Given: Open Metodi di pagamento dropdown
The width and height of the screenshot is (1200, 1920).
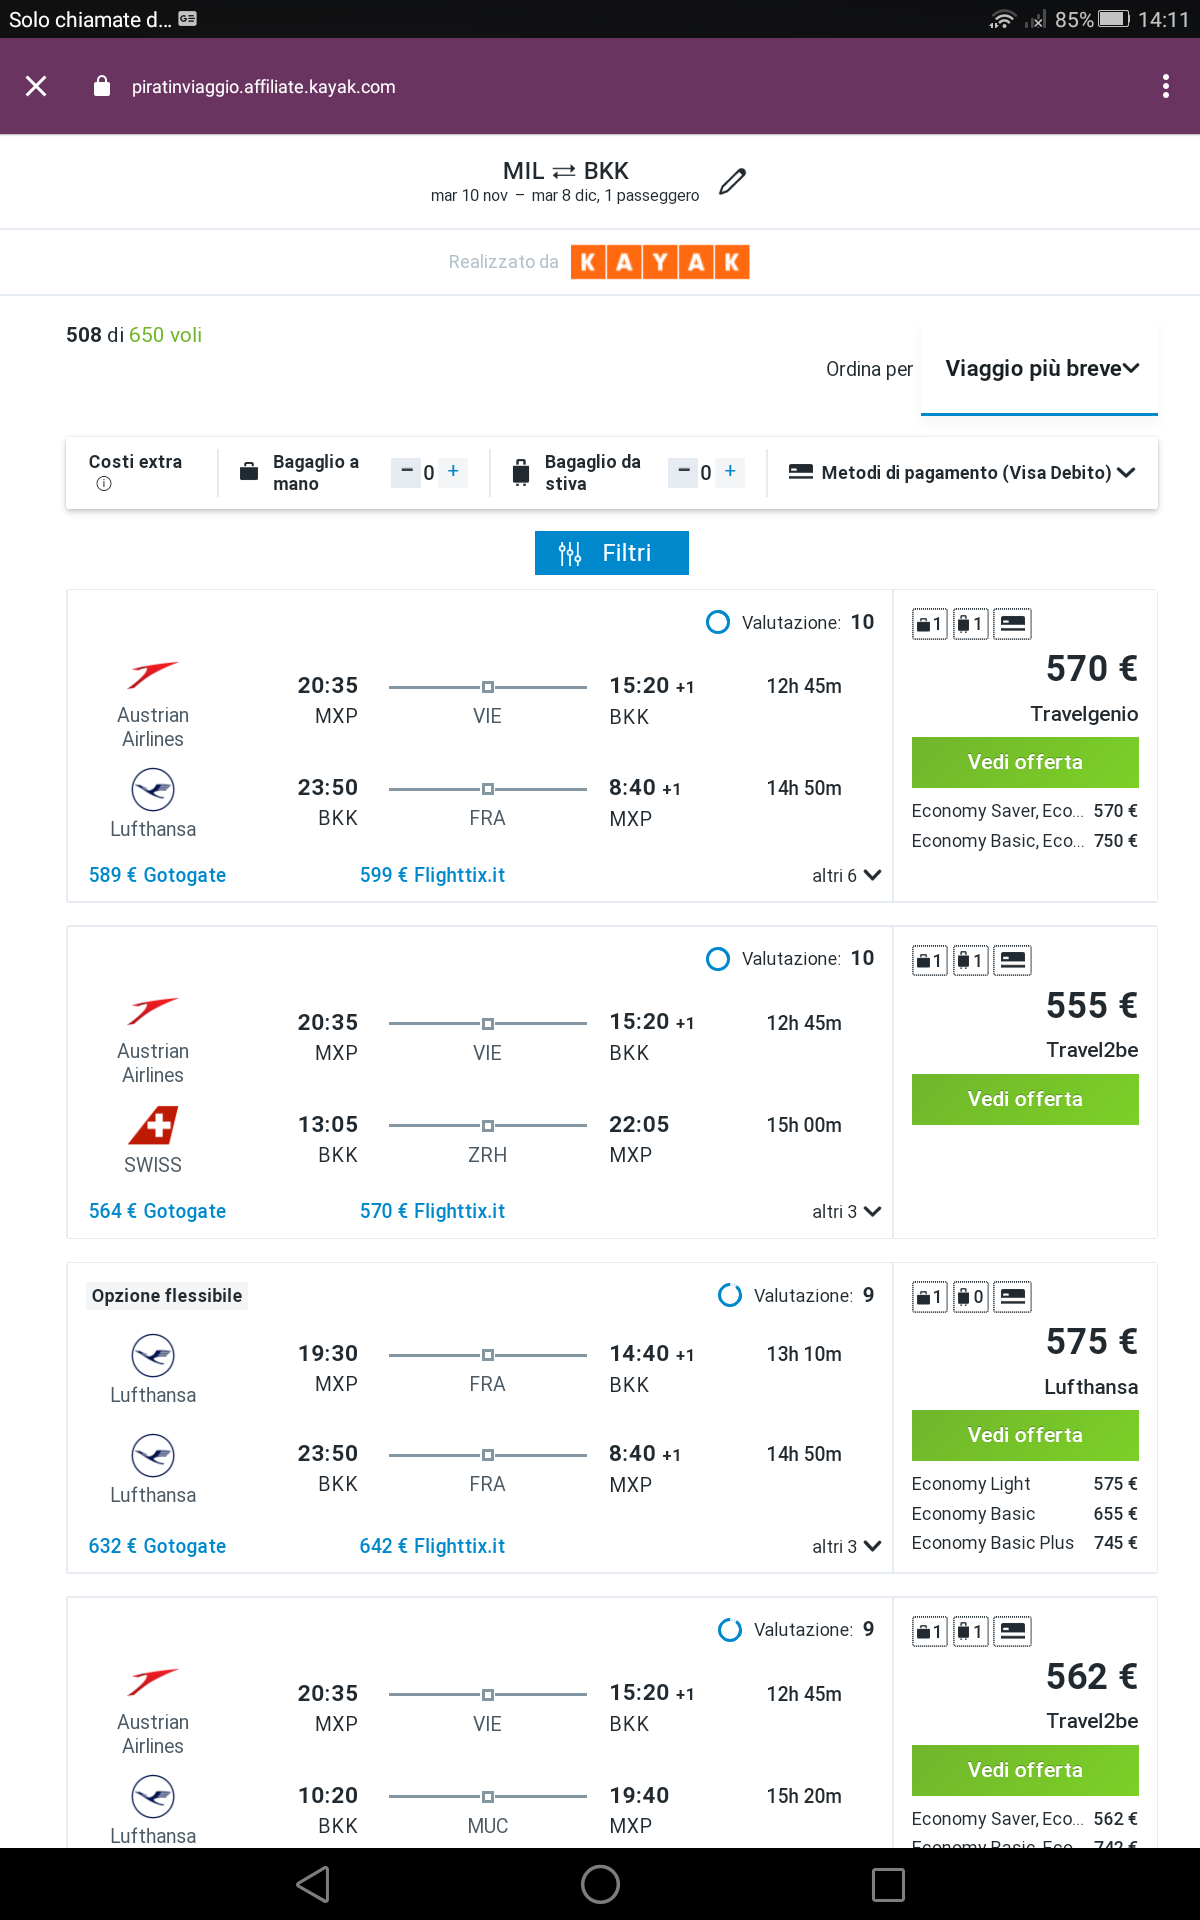Looking at the screenshot, I should click(962, 472).
